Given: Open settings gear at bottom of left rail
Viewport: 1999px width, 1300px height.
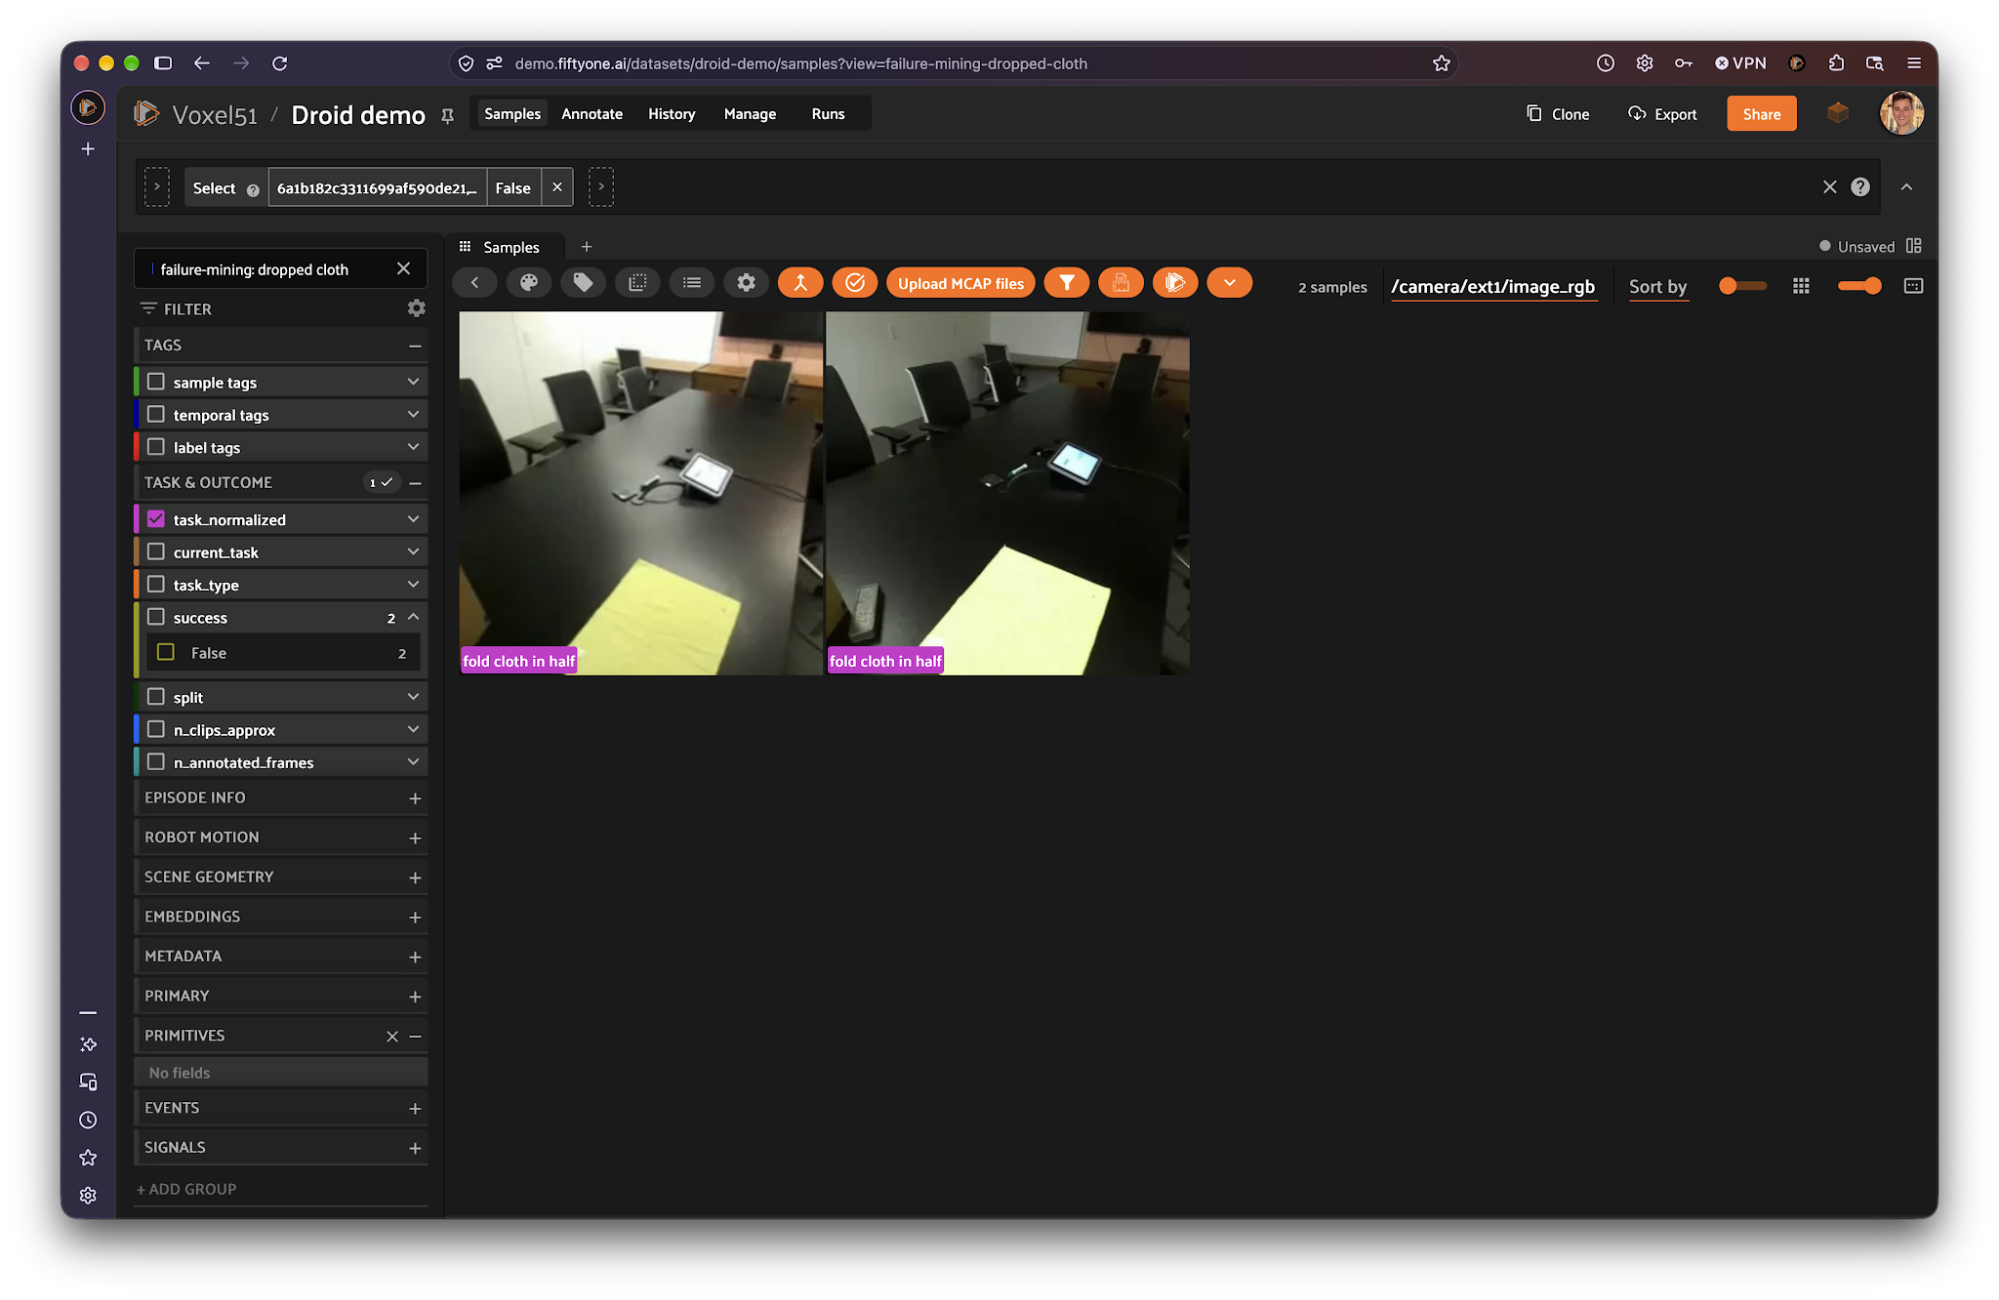Looking at the screenshot, I should 88,1195.
